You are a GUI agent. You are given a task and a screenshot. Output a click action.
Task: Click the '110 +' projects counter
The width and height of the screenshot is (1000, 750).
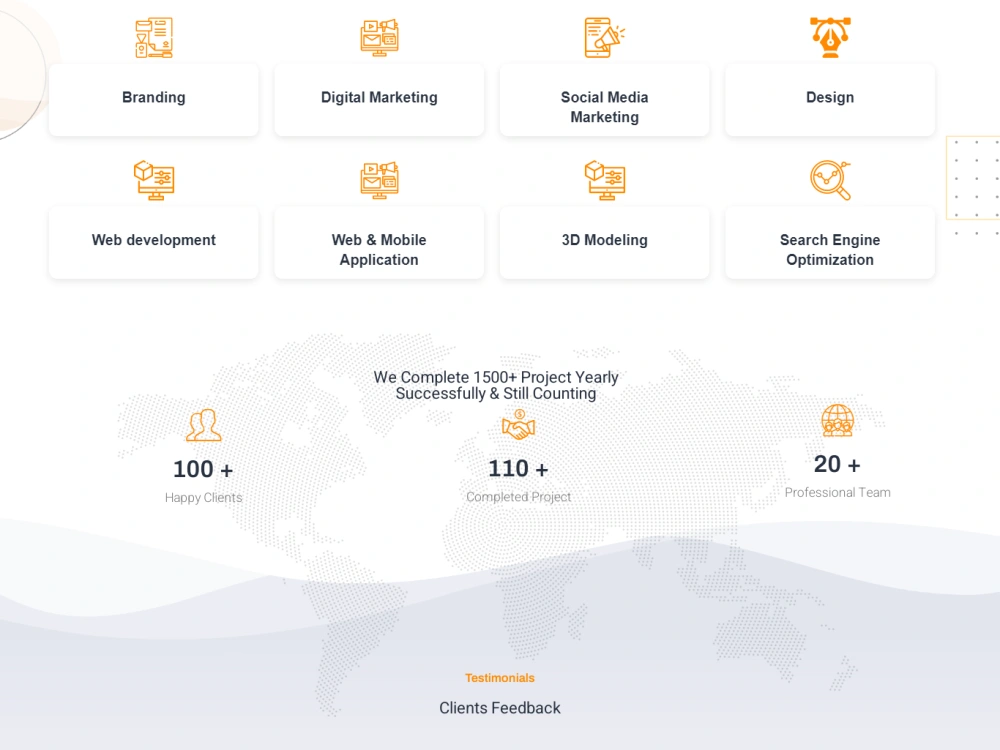pos(518,469)
